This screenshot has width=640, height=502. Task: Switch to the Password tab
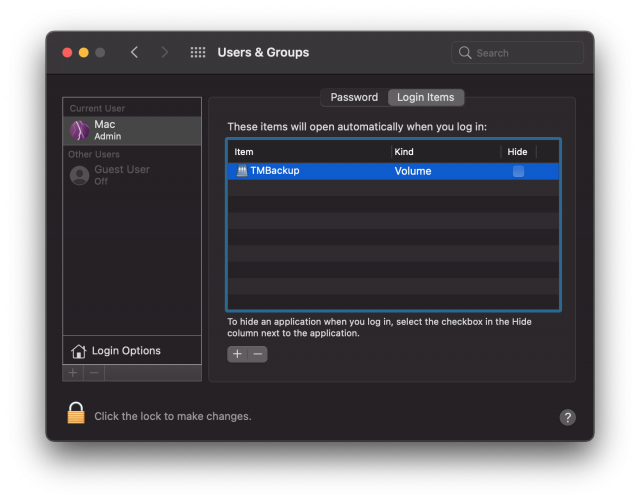pyautogui.click(x=354, y=97)
